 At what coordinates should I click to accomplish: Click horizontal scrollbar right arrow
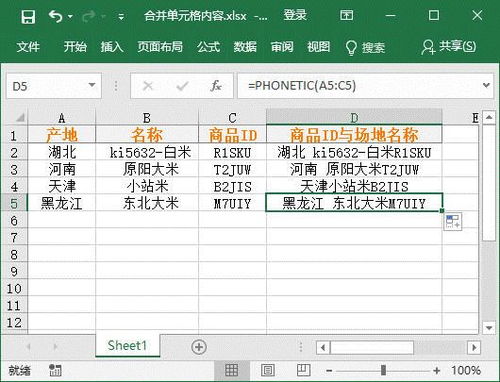(474, 347)
